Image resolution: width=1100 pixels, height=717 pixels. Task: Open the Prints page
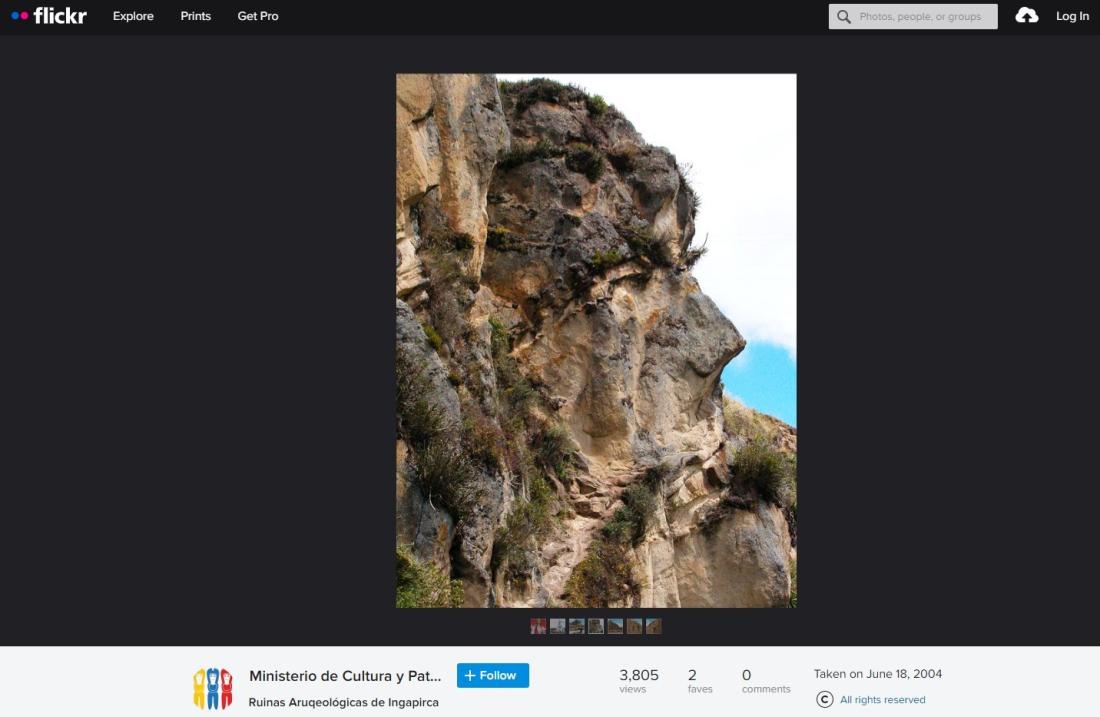click(196, 16)
